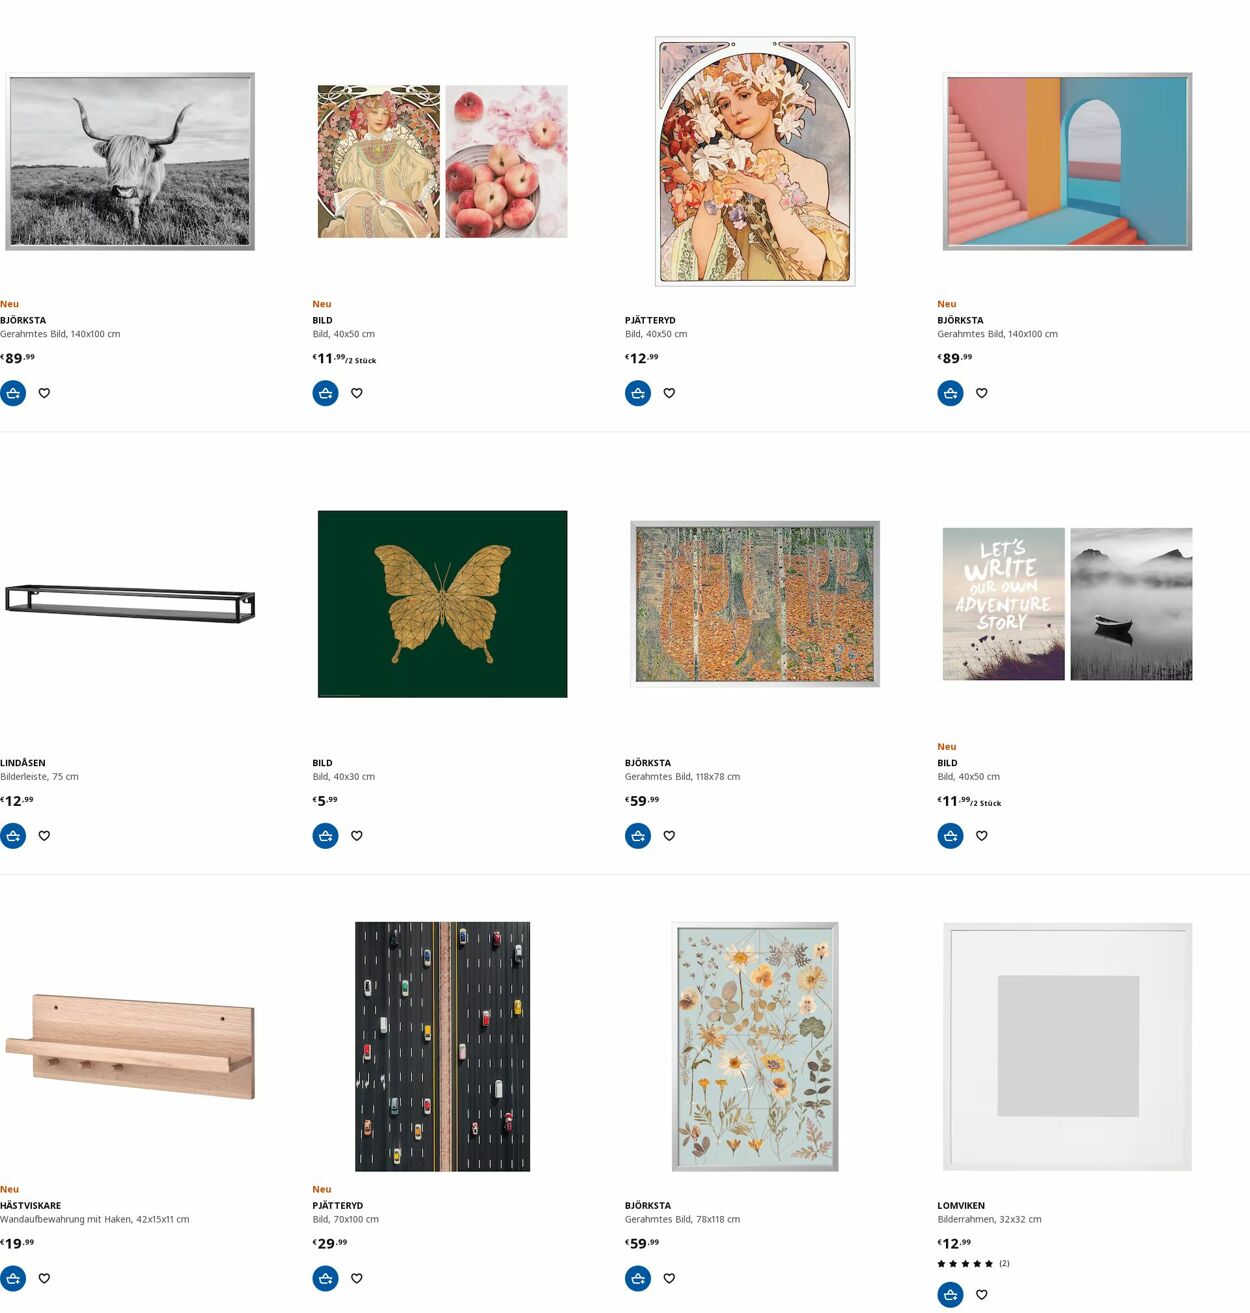The height and width of the screenshot is (1313, 1250).
Task: Open the golden butterfly picture thumbnail
Action: (442, 604)
